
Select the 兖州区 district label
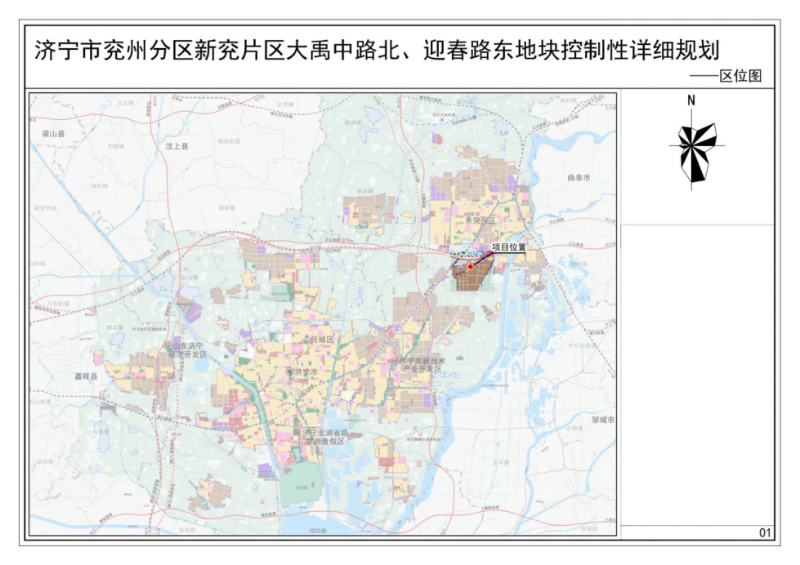click(x=484, y=219)
